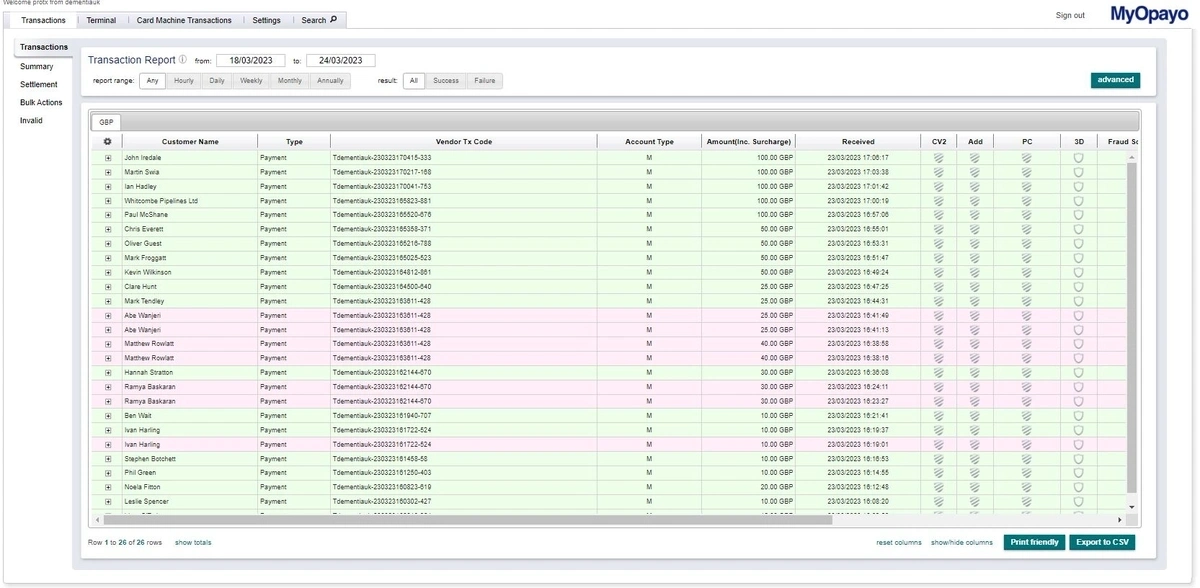Click the 3D Secure shield on Martin Swia's row

1077,171
